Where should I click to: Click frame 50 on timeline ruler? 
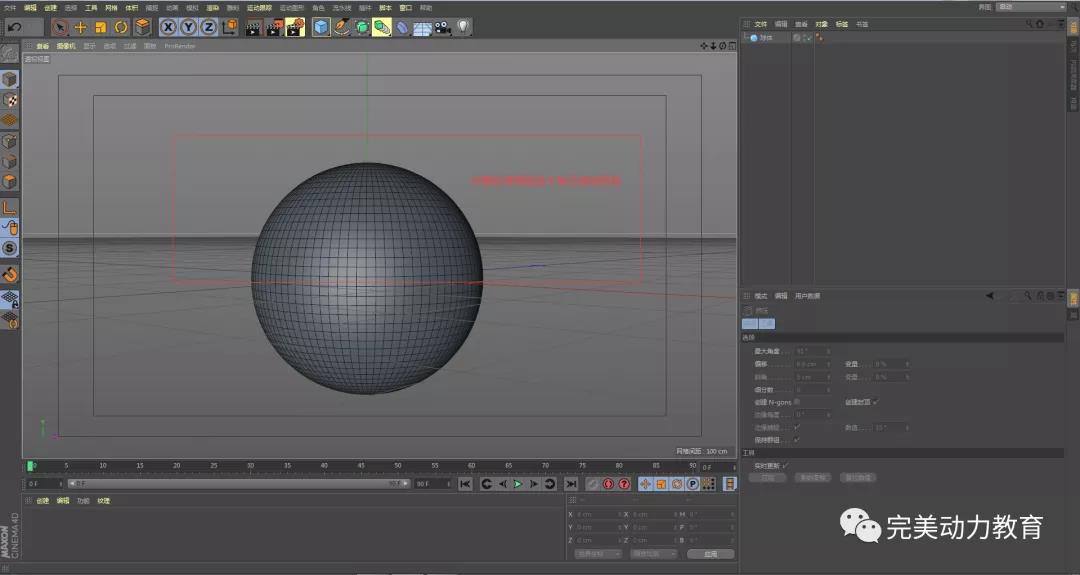(x=397, y=466)
